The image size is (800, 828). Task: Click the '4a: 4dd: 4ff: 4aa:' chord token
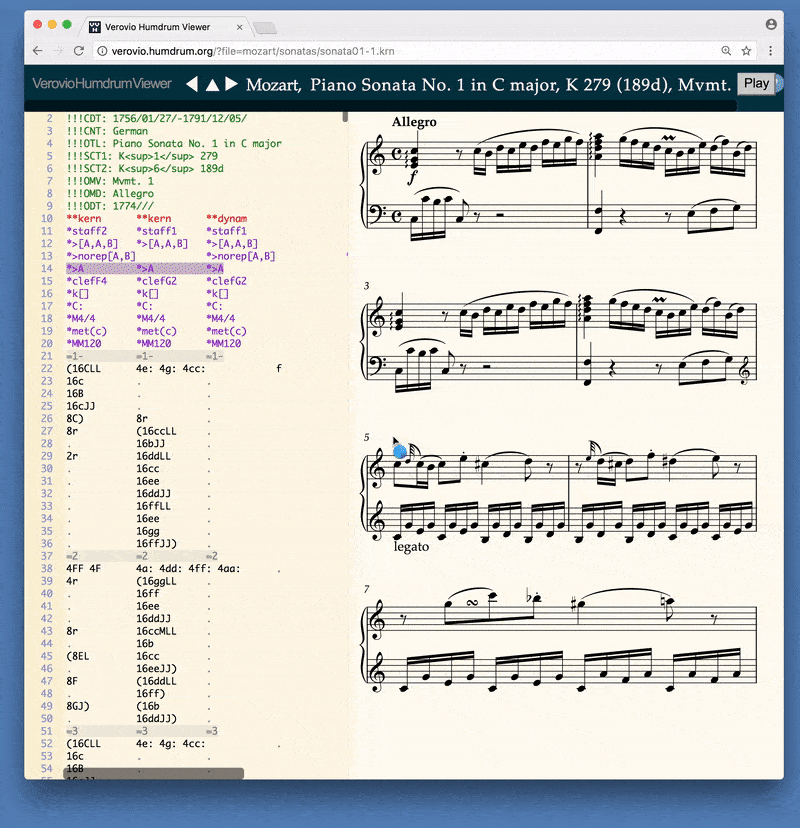tap(188, 569)
